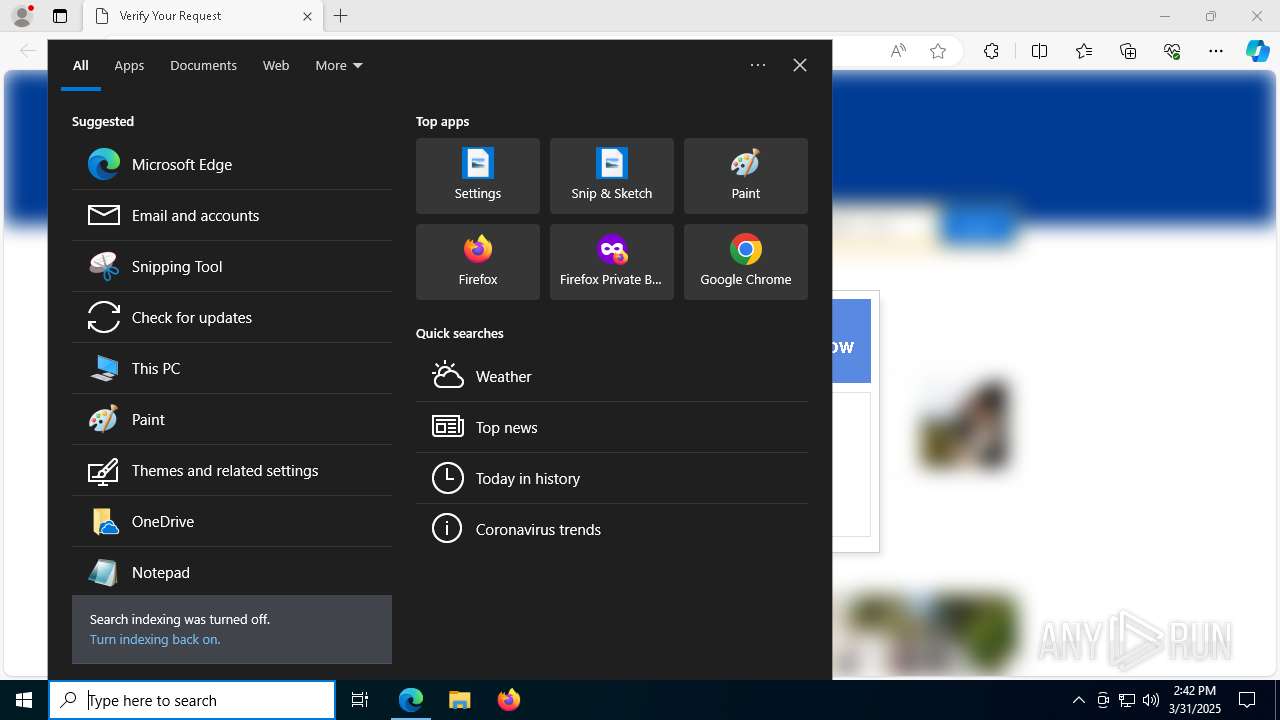
Task: Switch to Documents search tab
Action: pos(203,65)
